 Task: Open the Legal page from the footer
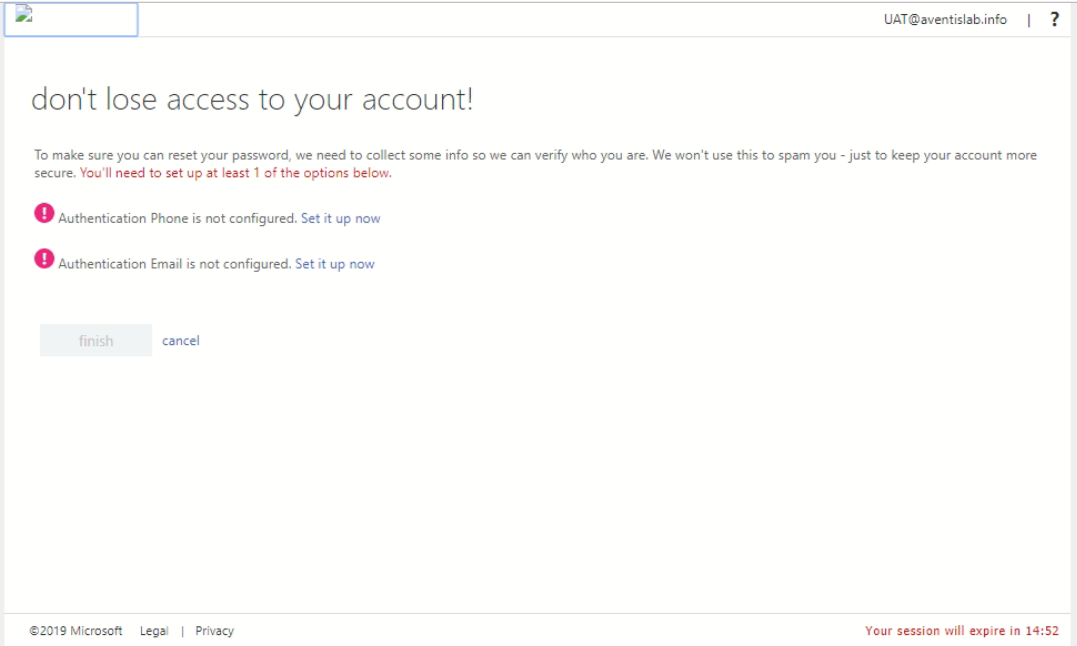(153, 630)
